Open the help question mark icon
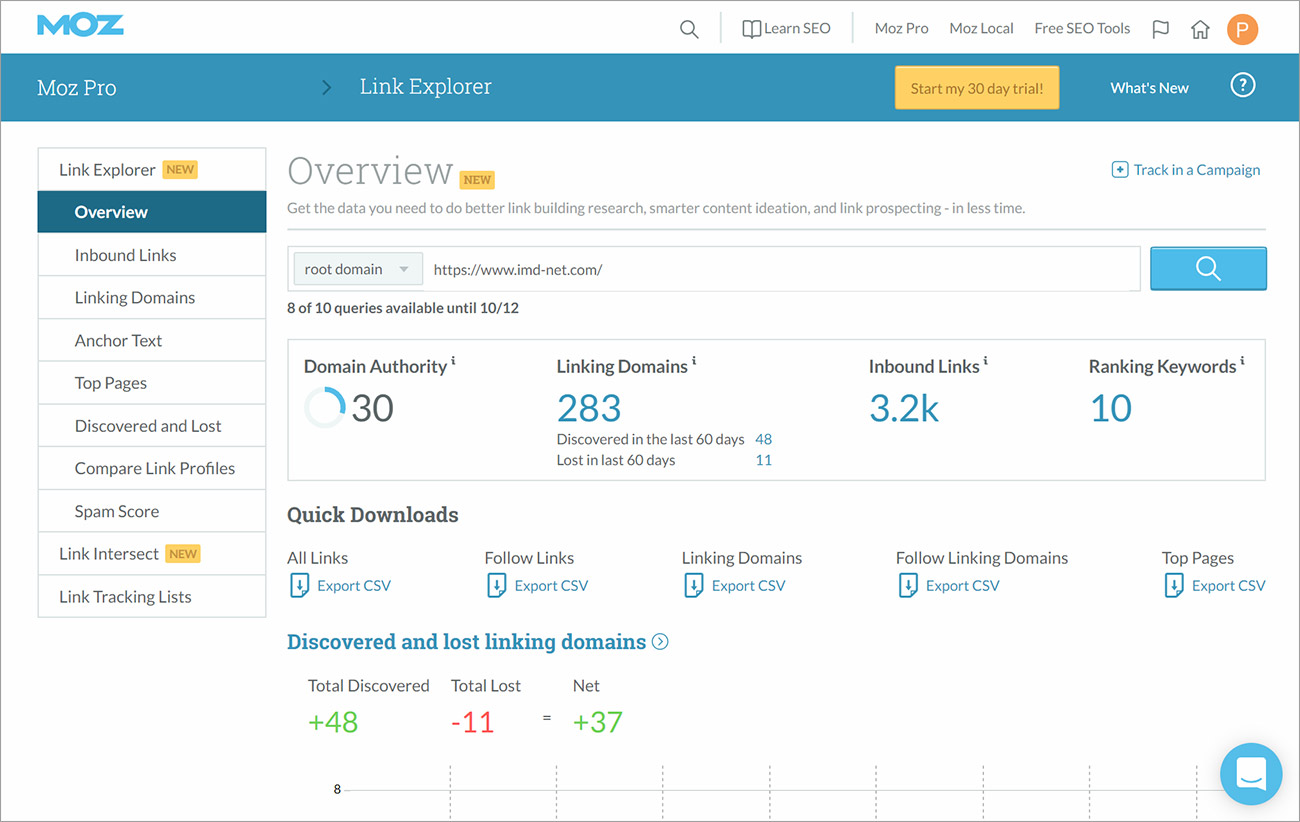 pos(1242,86)
